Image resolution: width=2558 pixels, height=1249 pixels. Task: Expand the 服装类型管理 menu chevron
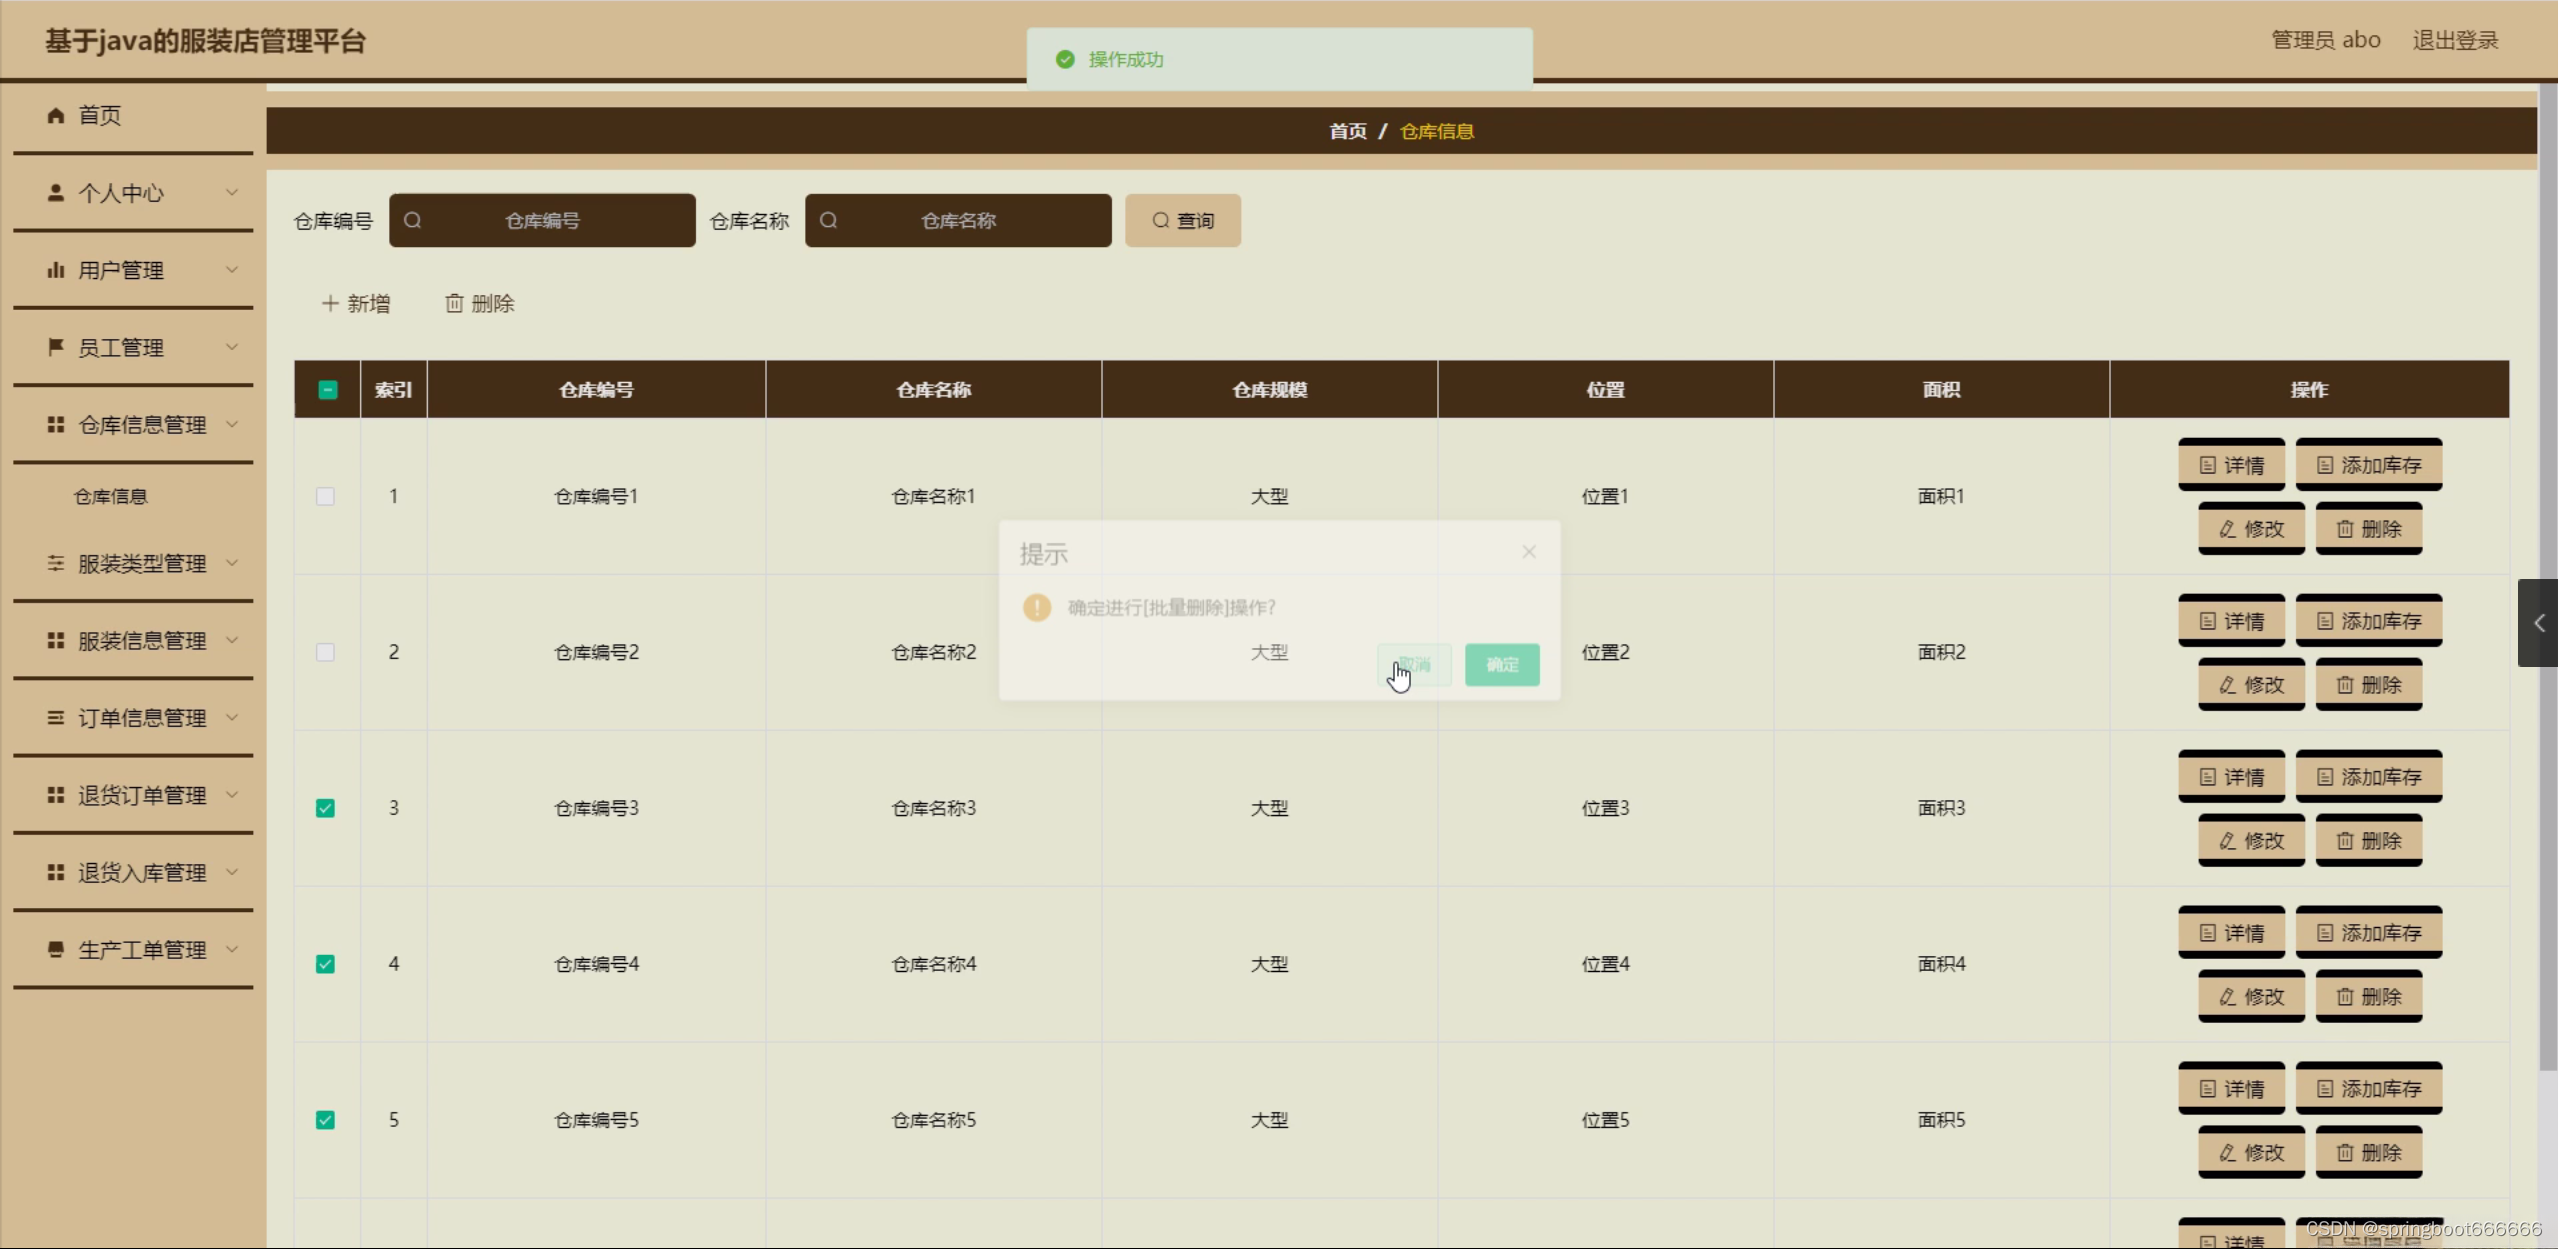click(x=232, y=563)
